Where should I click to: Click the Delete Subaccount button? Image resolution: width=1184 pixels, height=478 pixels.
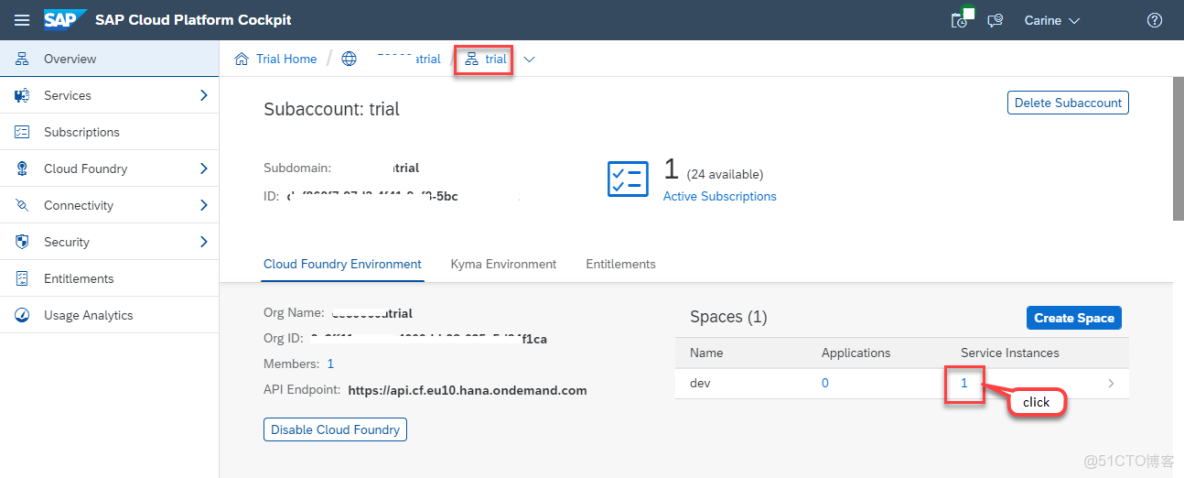[1068, 103]
